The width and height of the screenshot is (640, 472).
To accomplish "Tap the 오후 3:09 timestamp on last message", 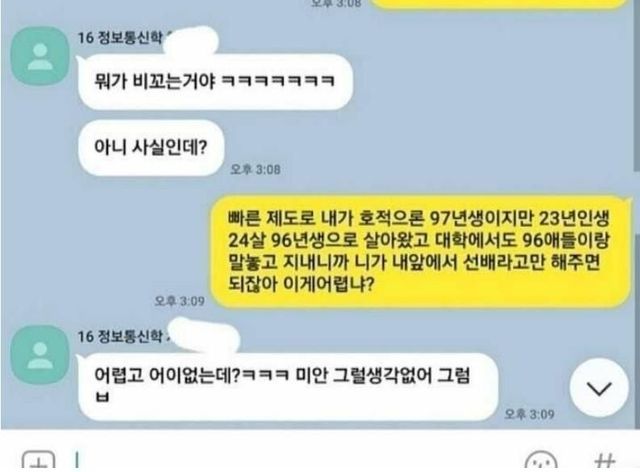I will 529,414.
